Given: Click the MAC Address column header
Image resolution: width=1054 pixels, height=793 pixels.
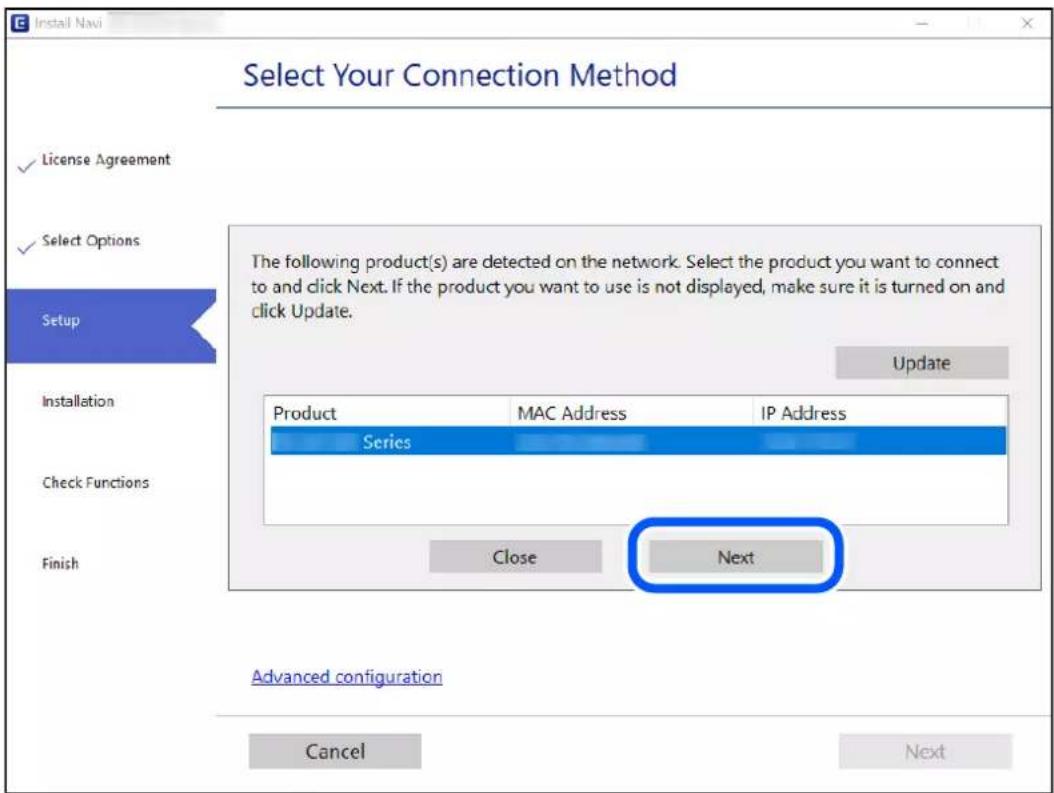Looking at the screenshot, I should (571, 413).
